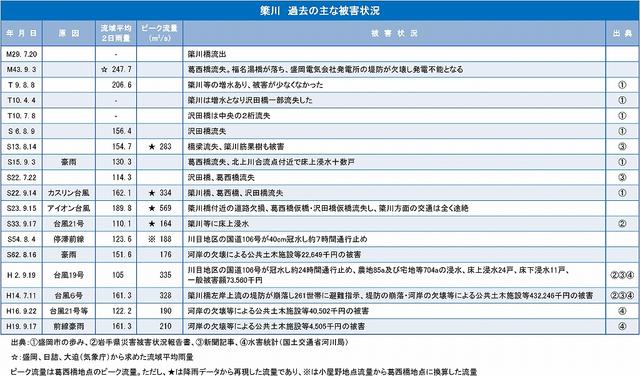640x376 pixels.
Task: Click damage text '簗川橋流出'
Action: [x=207, y=54]
